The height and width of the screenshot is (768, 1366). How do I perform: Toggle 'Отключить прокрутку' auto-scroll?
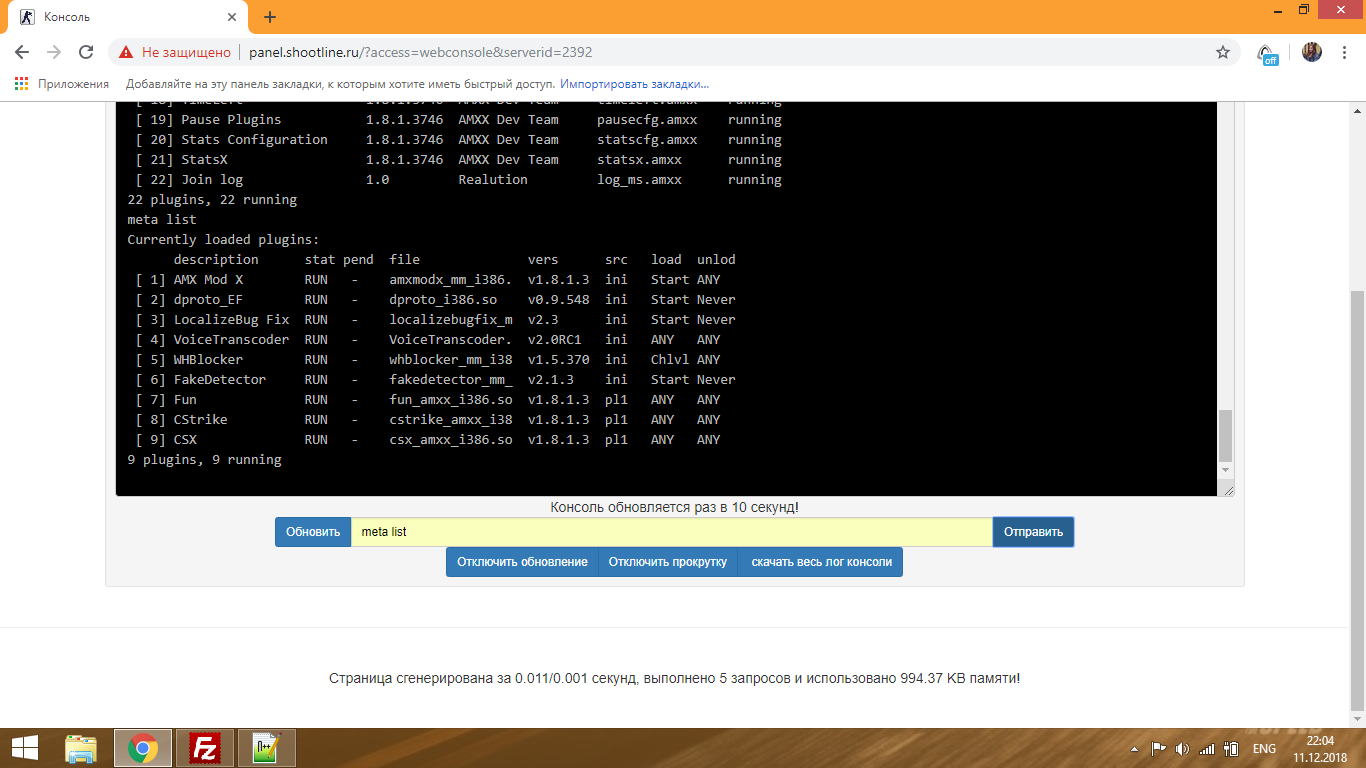[667, 562]
